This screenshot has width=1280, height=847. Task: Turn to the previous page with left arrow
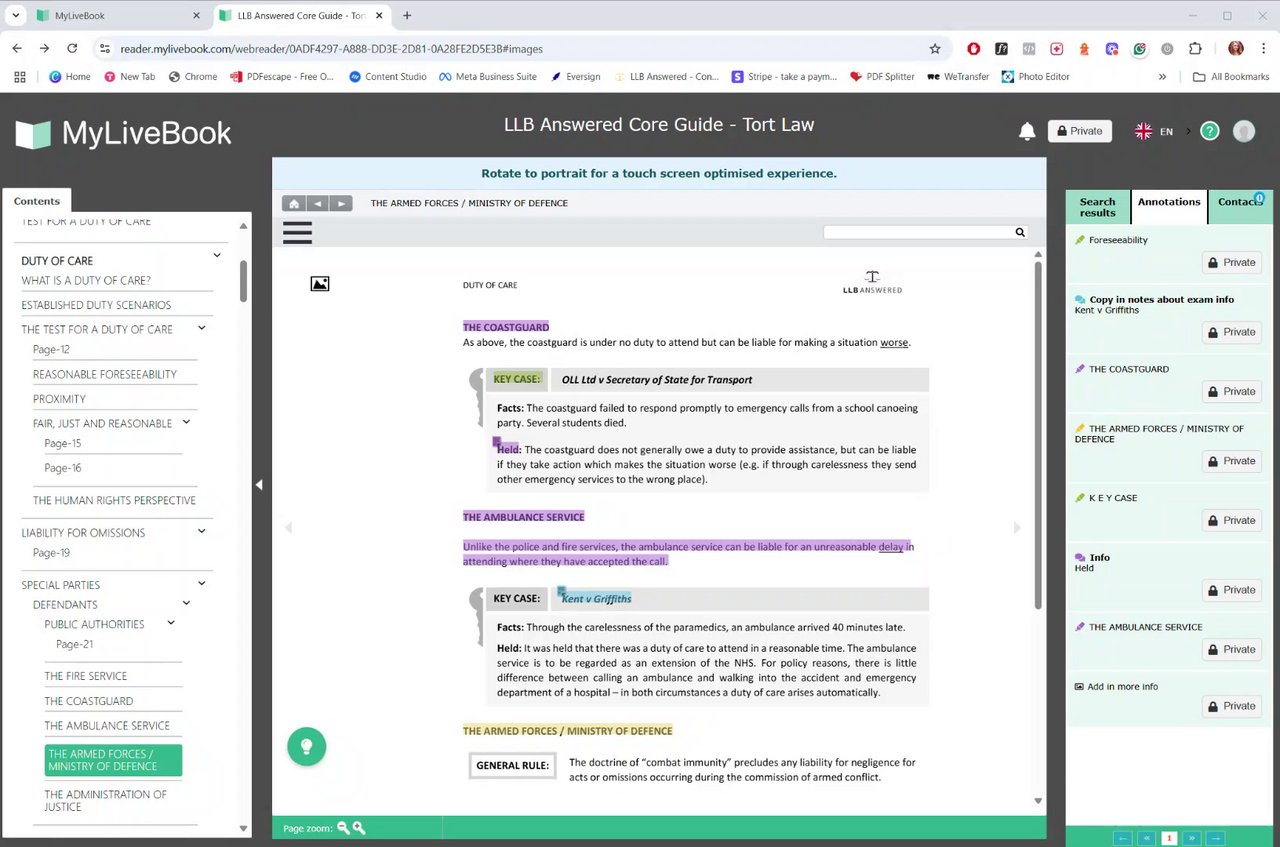(x=288, y=527)
